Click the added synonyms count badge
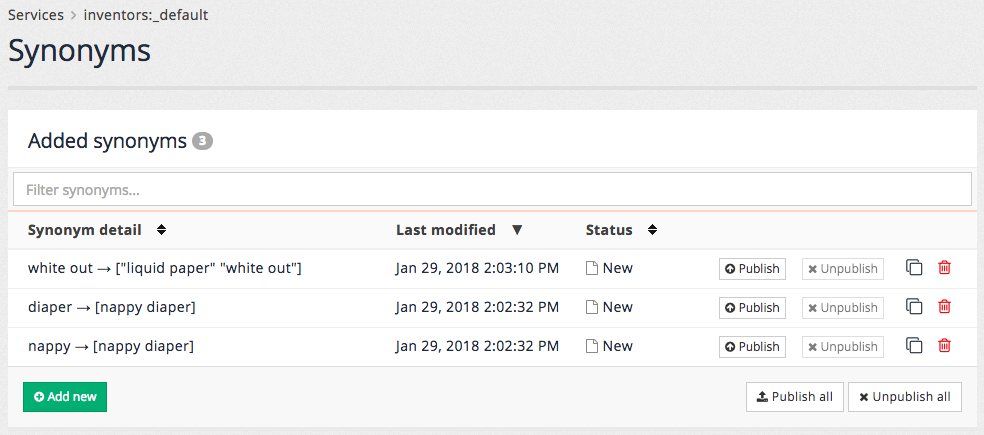Image resolution: width=984 pixels, height=435 pixels. click(202, 142)
